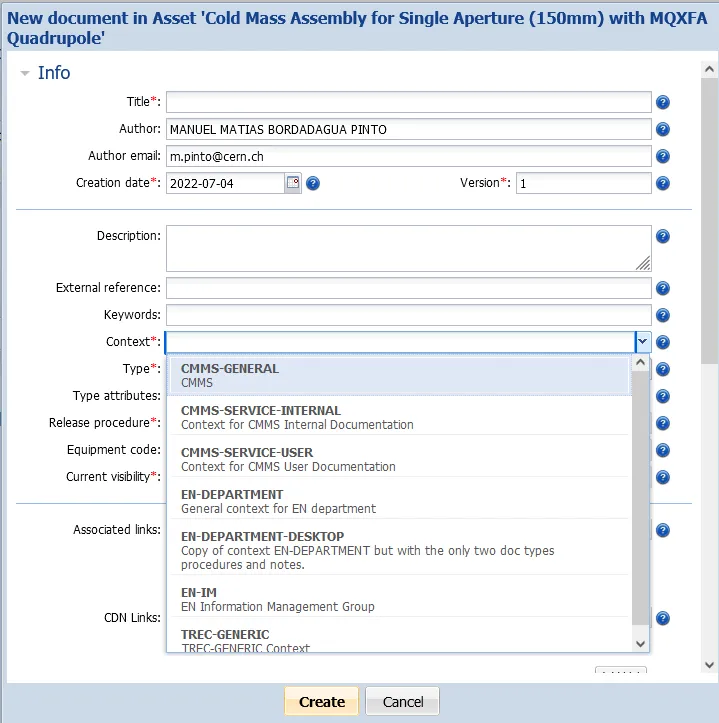Open help icon for Equipment code
Screen dimensions: 719x723
pyautogui.click(x=662, y=450)
